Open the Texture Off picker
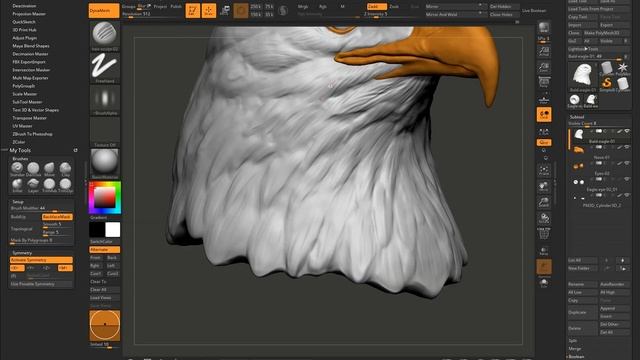The width and height of the screenshot is (640, 360). click(105, 132)
